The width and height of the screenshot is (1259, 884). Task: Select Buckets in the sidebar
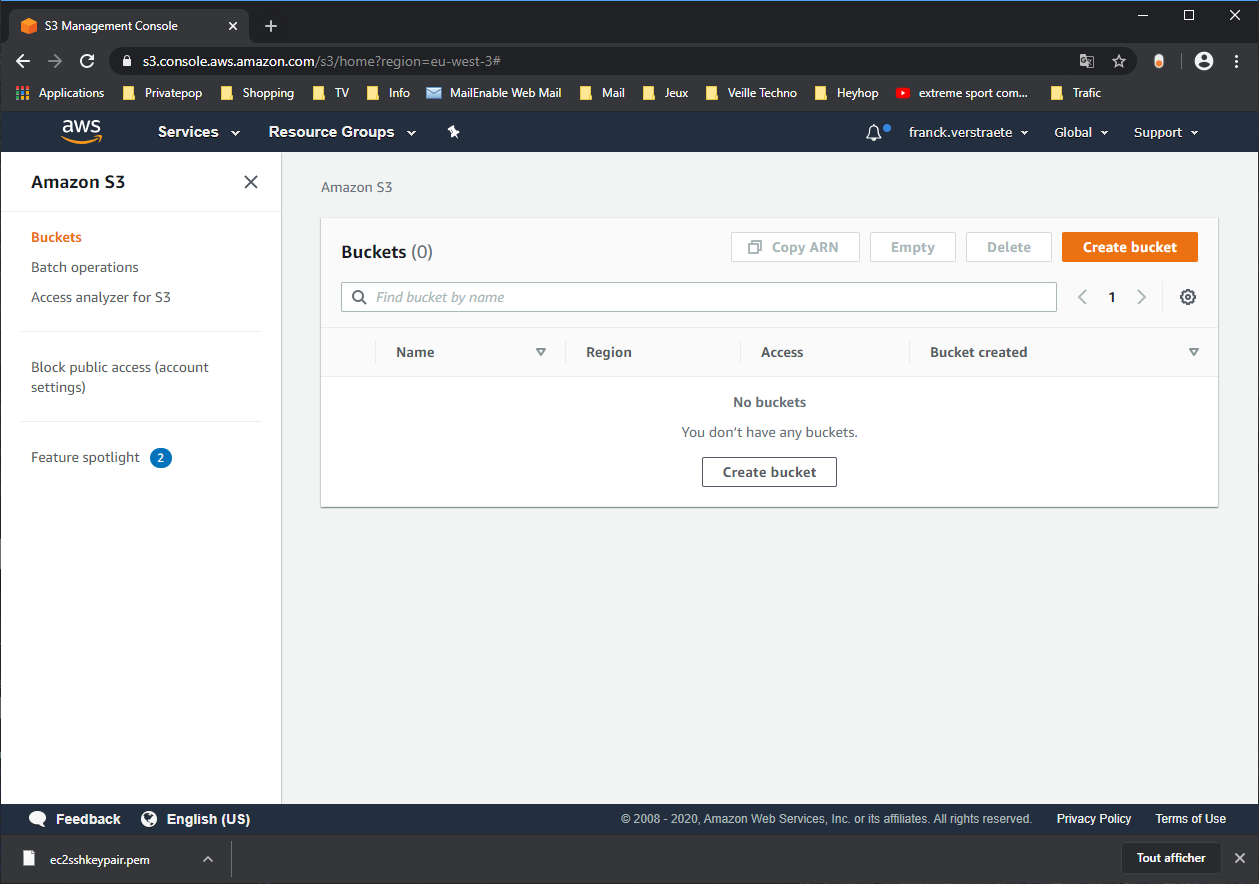[x=56, y=237]
